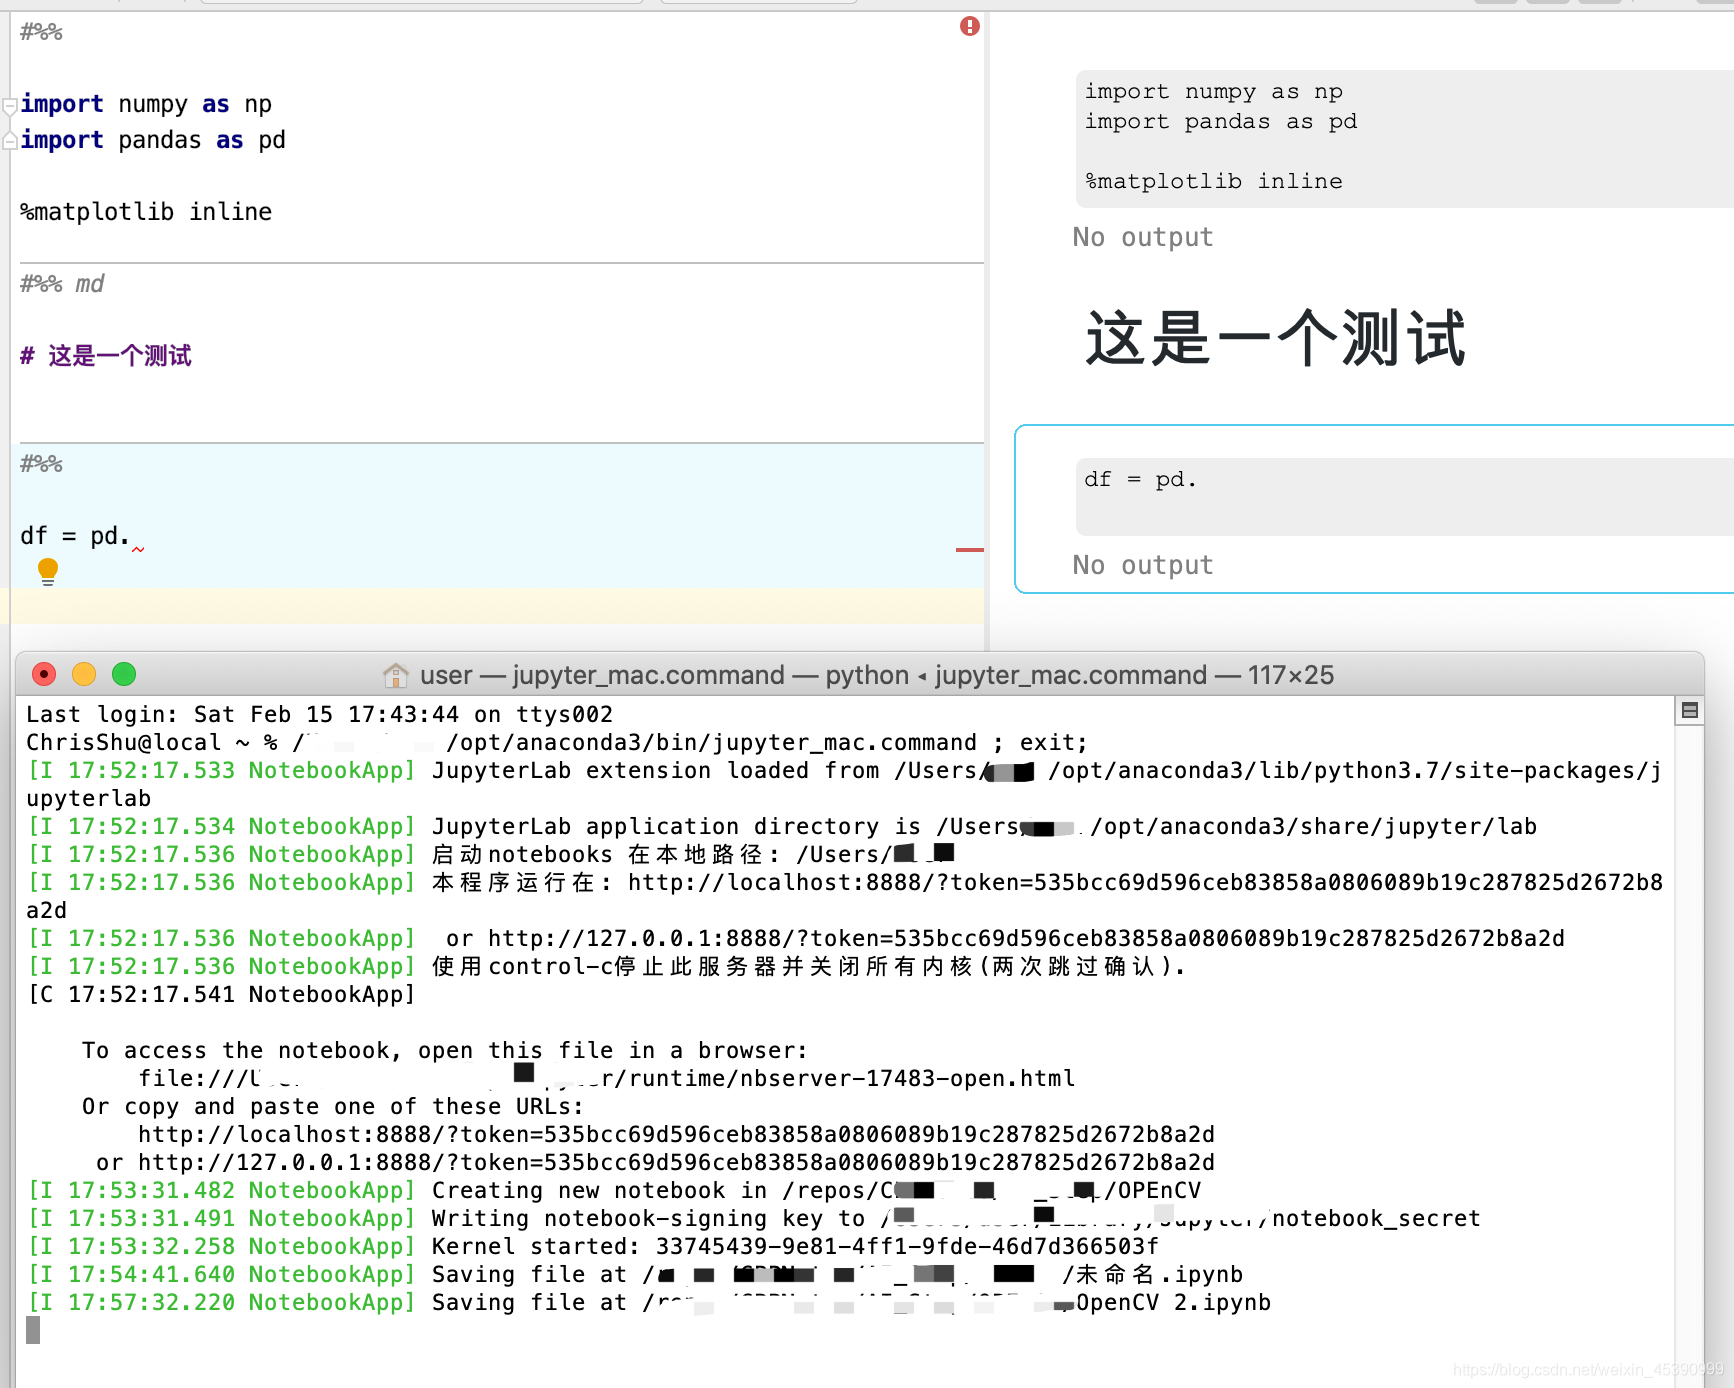The image size is (1734, 1388).
Task: Click 'No output' under first preview cell
Action: click(x=1143, y=237)
